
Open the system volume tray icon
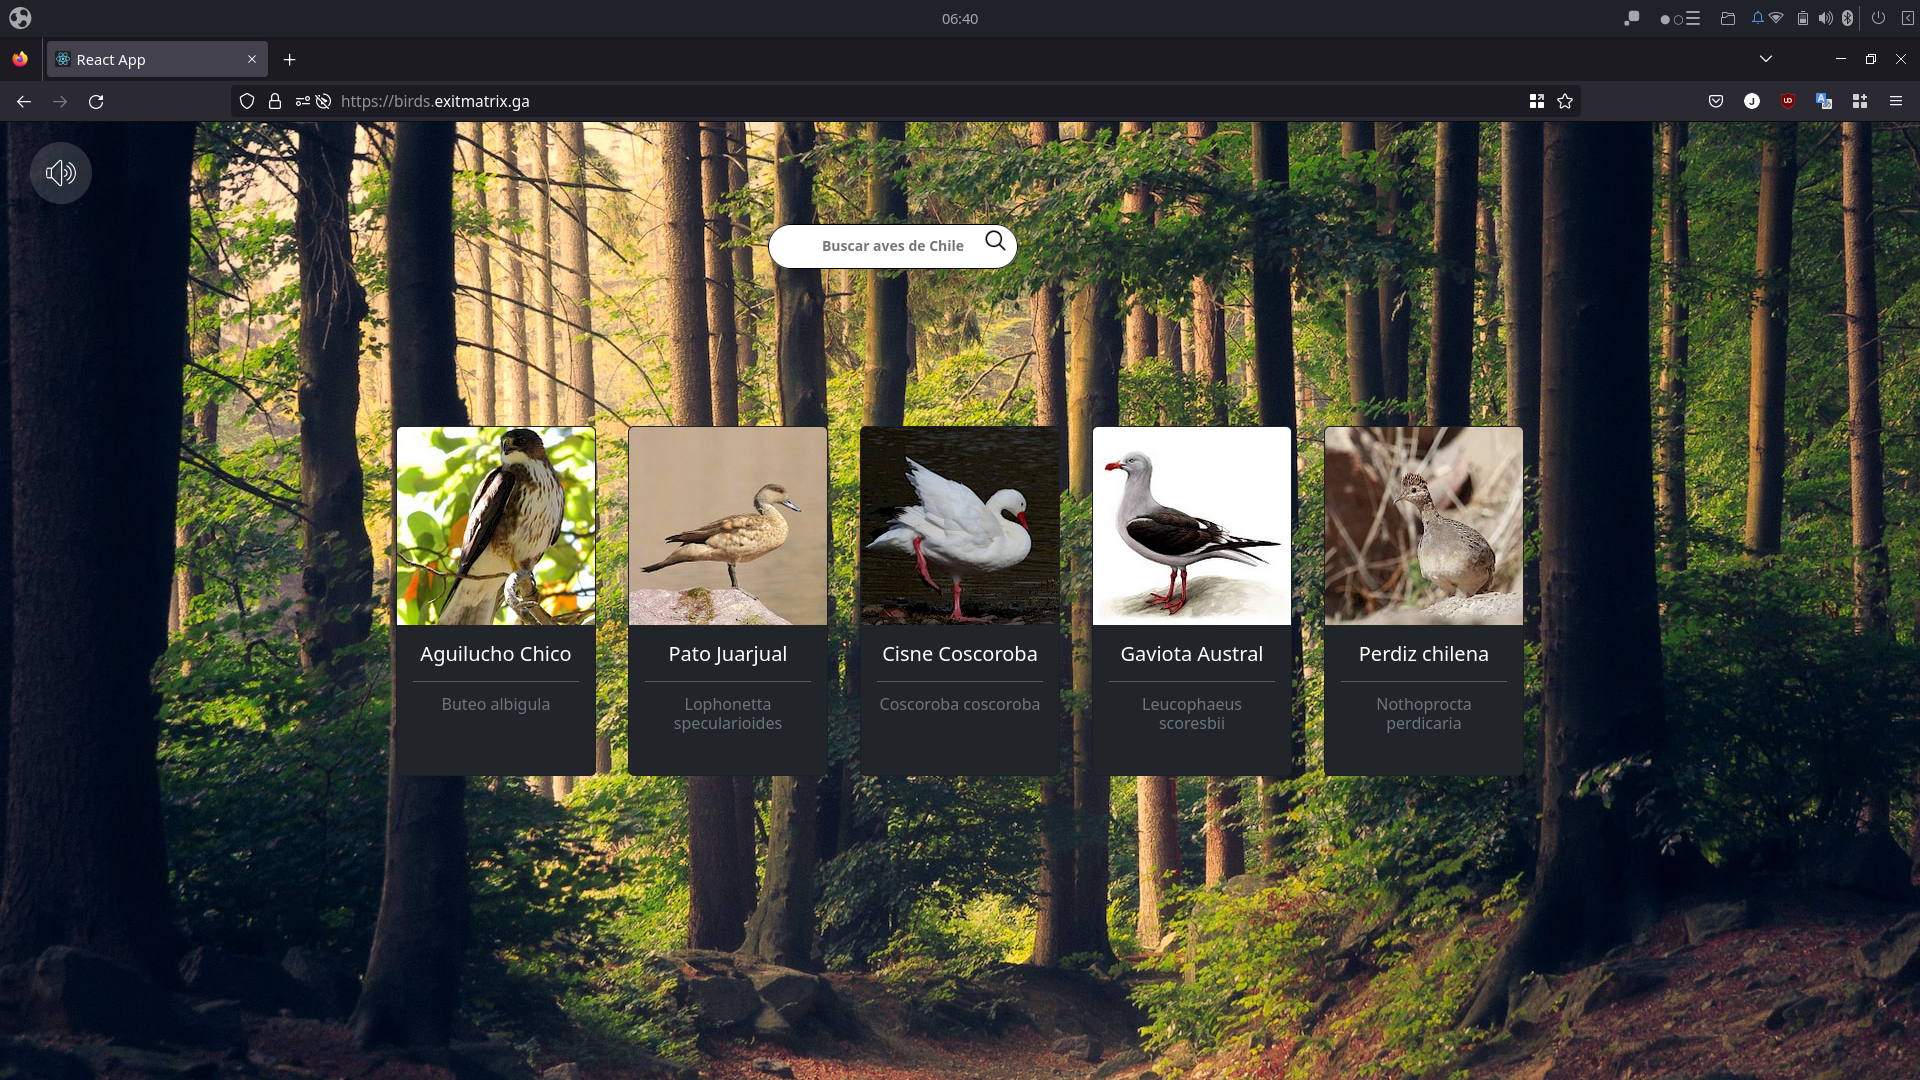(1825, 18)
